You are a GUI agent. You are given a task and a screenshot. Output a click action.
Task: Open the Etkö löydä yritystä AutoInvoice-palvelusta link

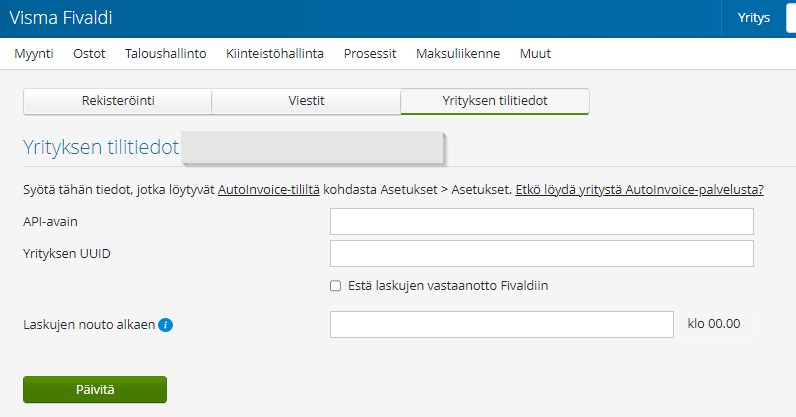tap(639, 189)
